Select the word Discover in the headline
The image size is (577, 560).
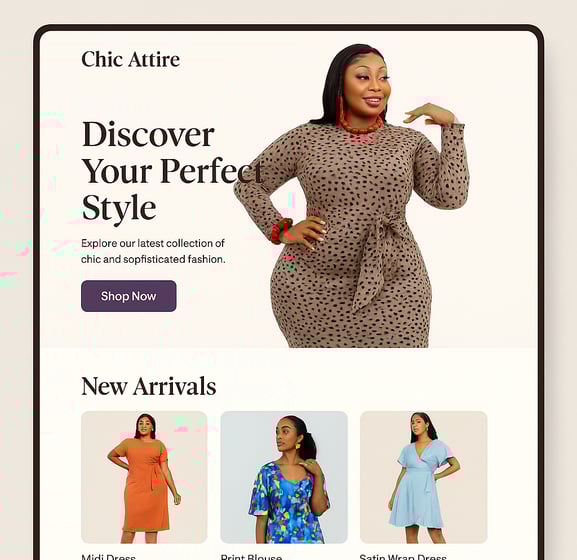point(148,134)
